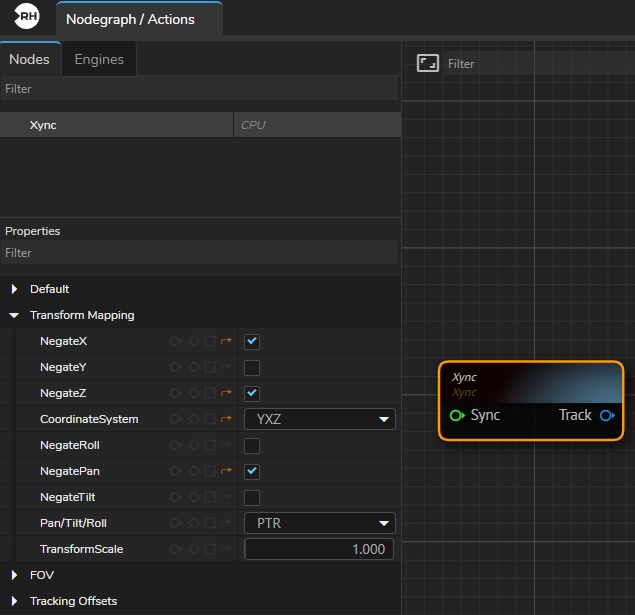
Task: Click the TransformScale value field
Action: pyautogui.click(x=320, y=549)
